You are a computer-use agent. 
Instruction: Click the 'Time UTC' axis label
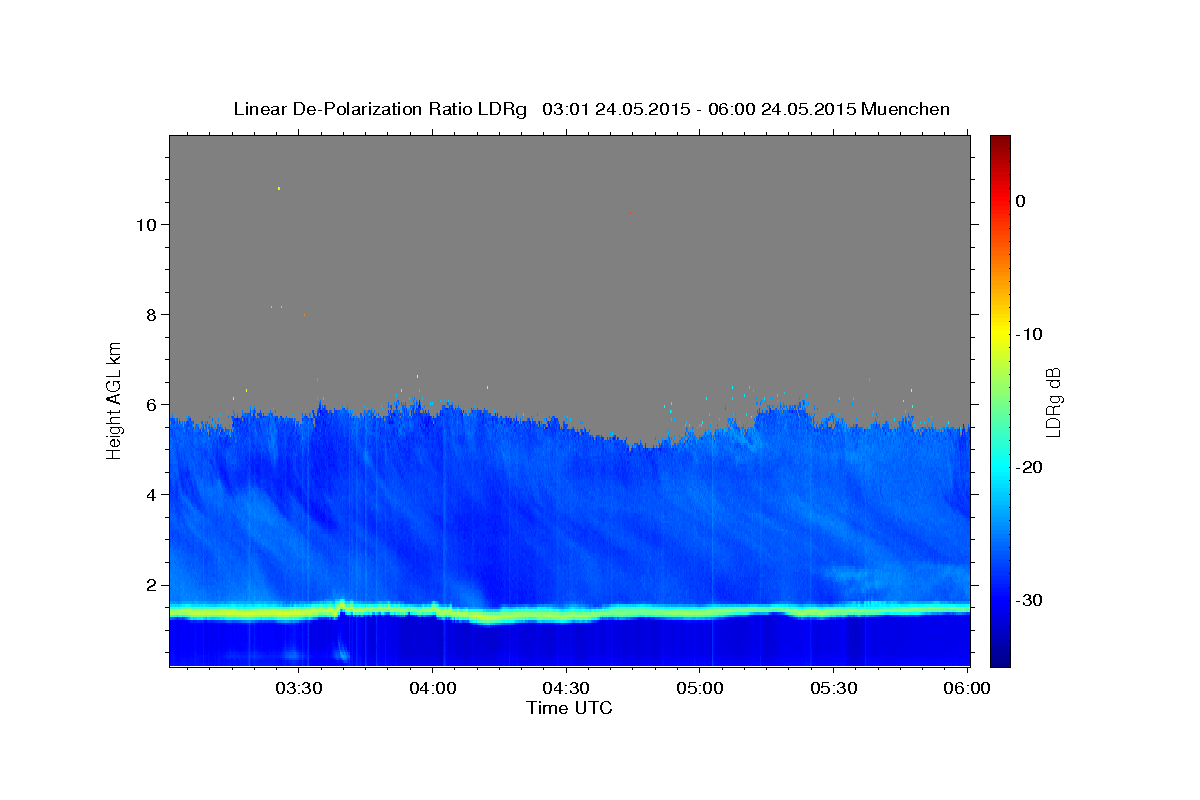(x=569, y=708)
